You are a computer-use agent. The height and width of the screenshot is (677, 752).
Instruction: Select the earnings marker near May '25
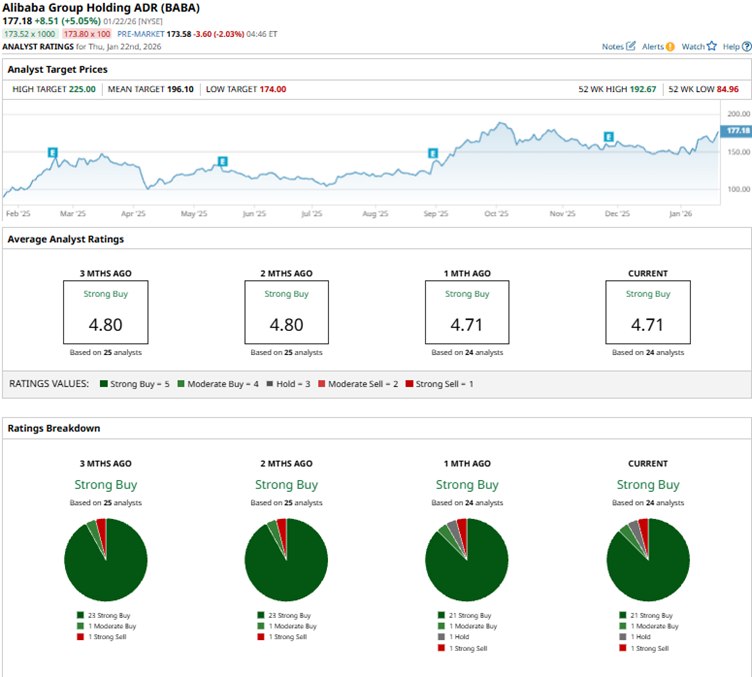pyautogui.click(x=222, y=161)
